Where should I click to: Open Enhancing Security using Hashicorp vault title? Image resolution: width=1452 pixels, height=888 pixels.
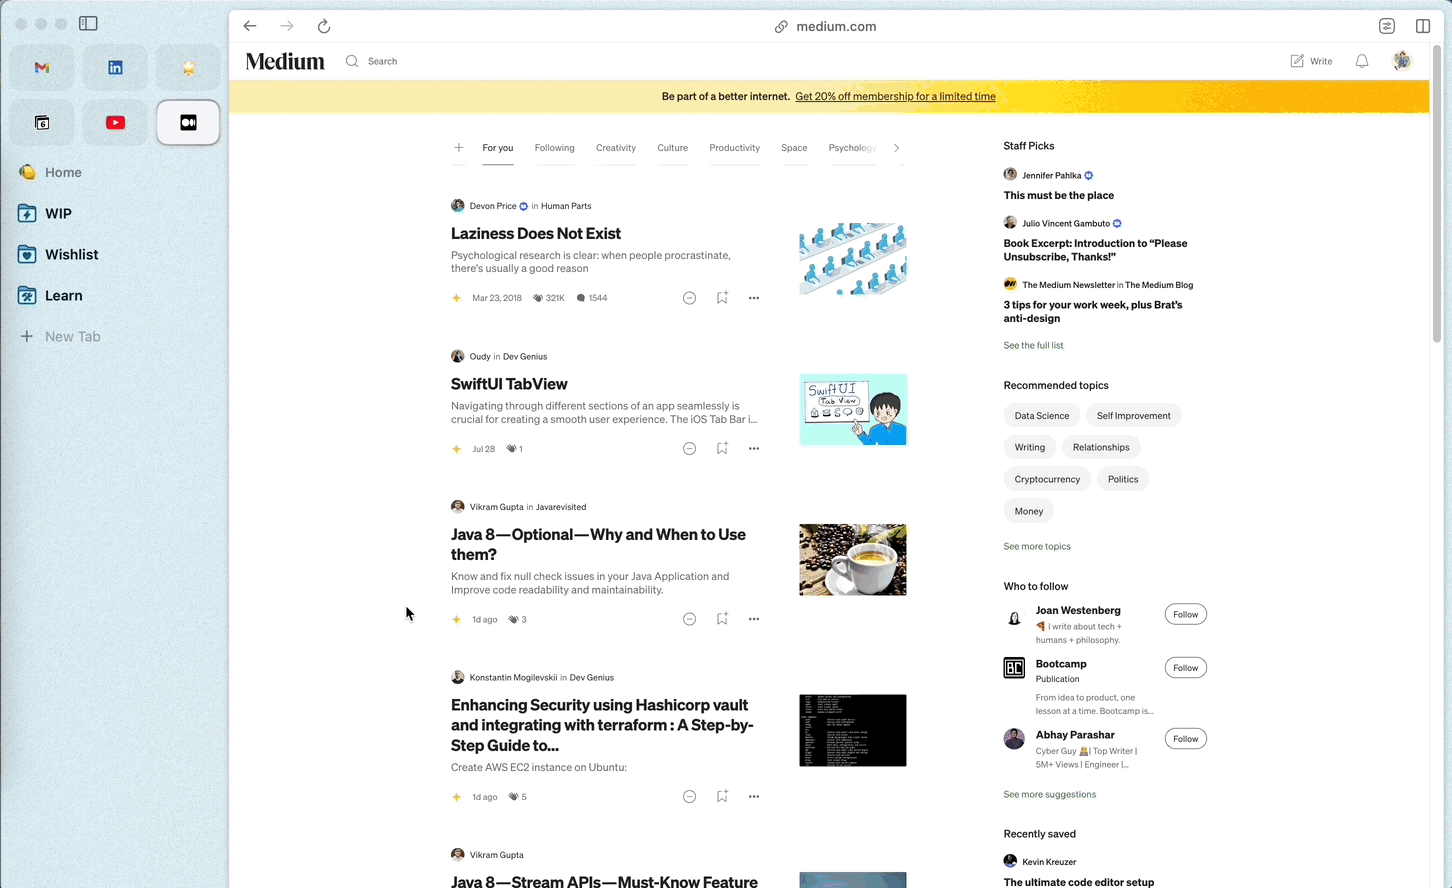pyautogui.click(x=602, y=725)
